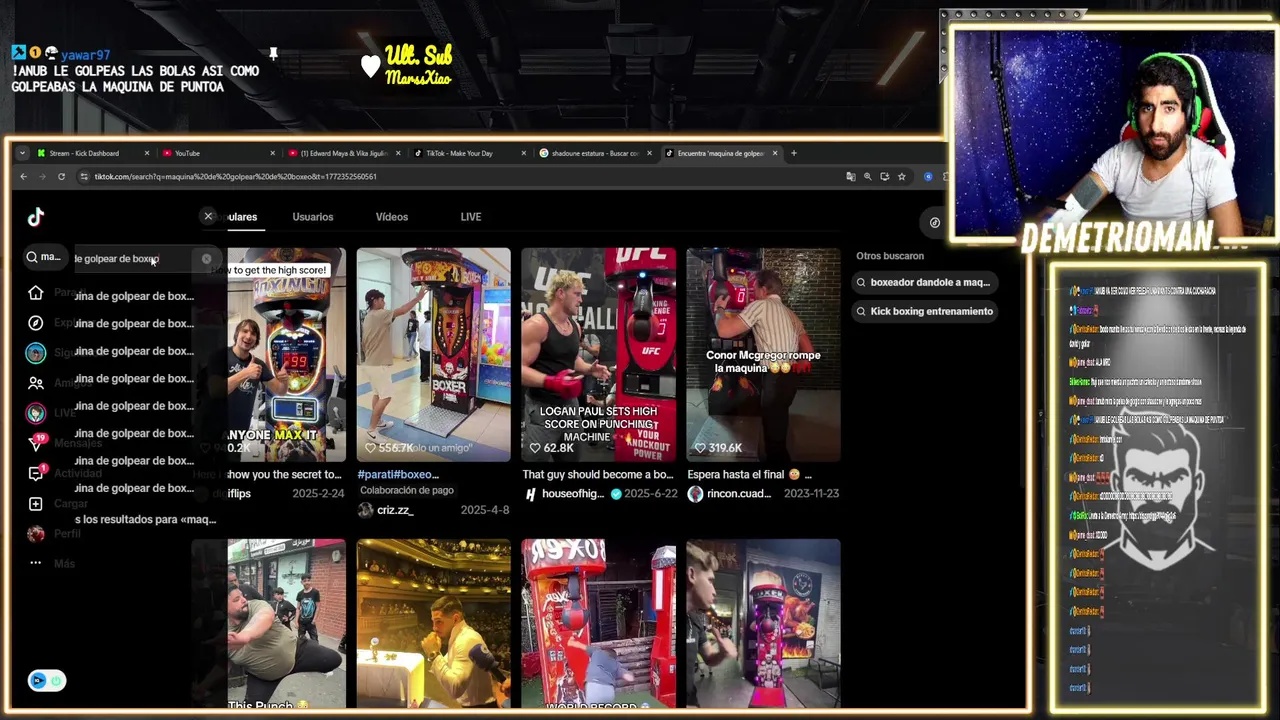The height and width of the screenshot is (720, 1280).
Task: Switch to Stream - Kick Dashboard tab
Action: (x=91, y=153)
